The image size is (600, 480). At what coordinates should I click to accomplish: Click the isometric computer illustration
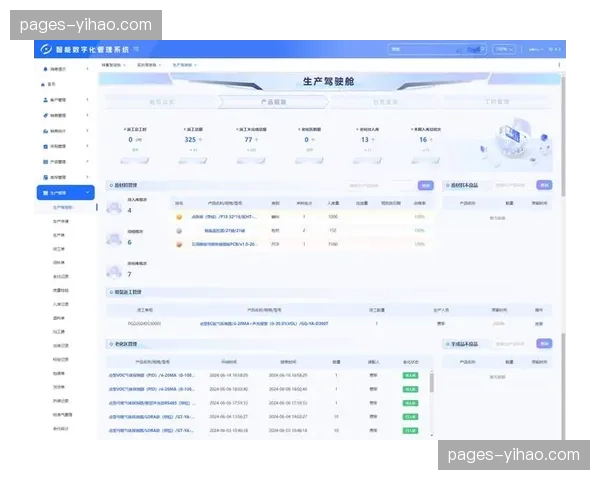(x=514, y=142)
